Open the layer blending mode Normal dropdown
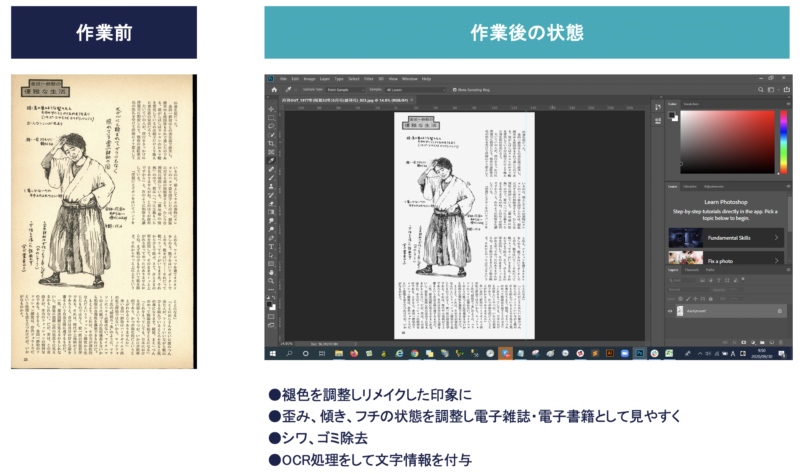The width and height of the screenshot is (800, 474). click(687, 289)
